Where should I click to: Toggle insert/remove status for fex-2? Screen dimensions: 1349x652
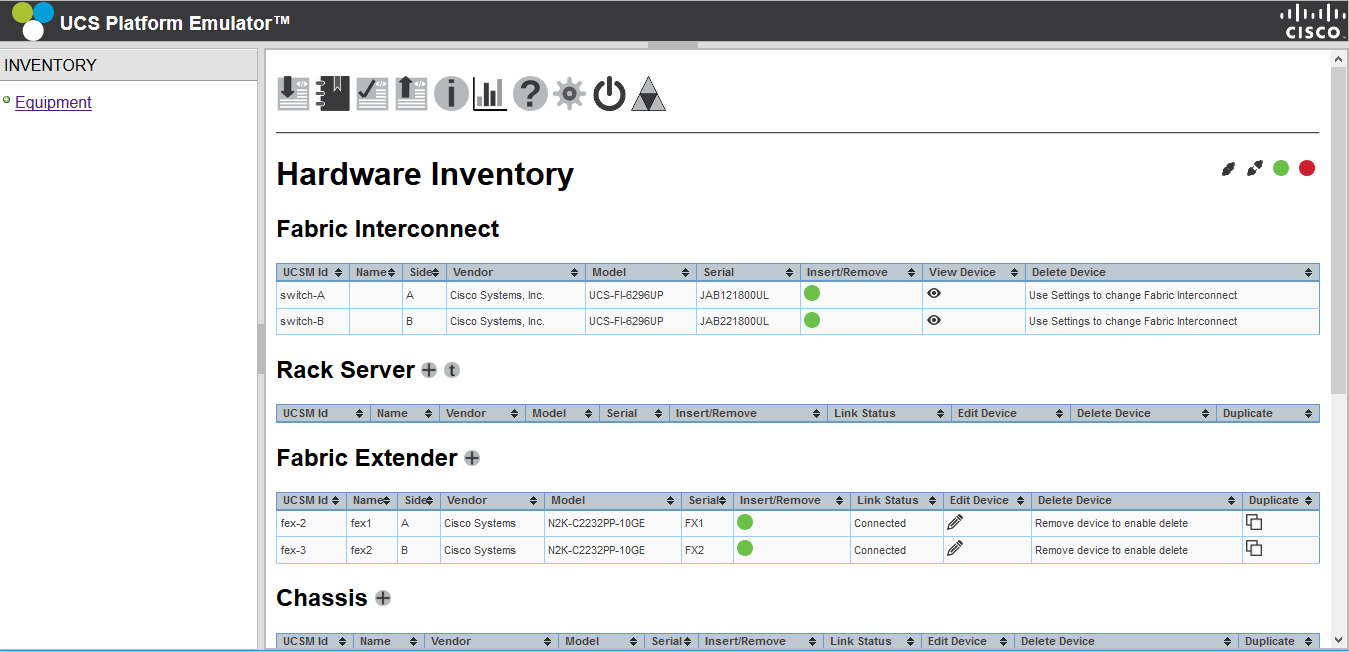745,522
